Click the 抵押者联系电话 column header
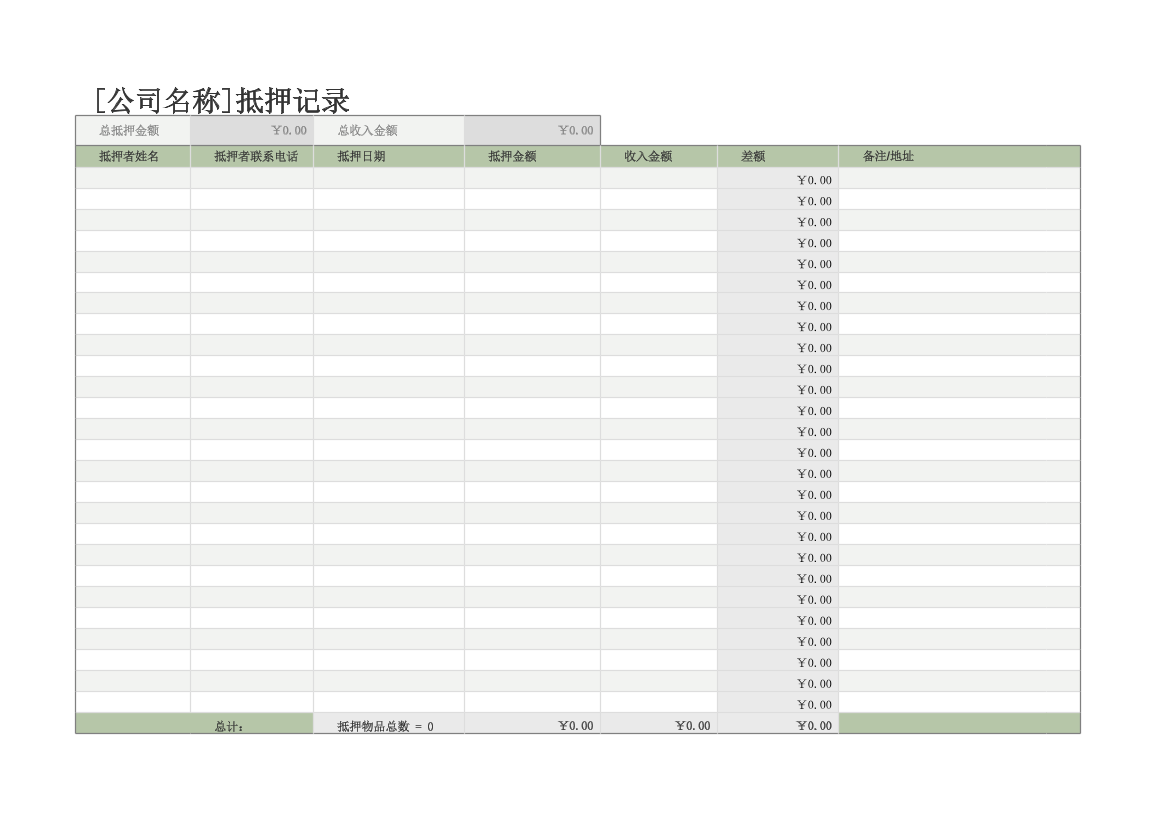Image resolution: width=1169 pixels, height=827 pixels. coord(252,157)
